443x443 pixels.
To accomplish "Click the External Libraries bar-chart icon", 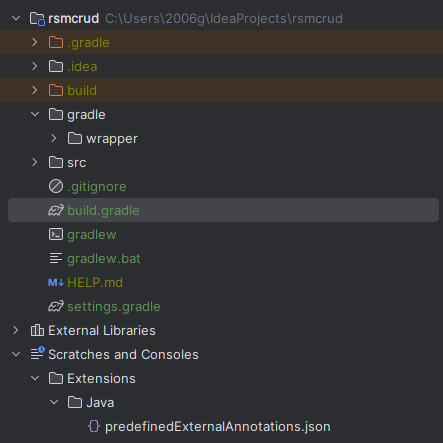I will (37, 330).
